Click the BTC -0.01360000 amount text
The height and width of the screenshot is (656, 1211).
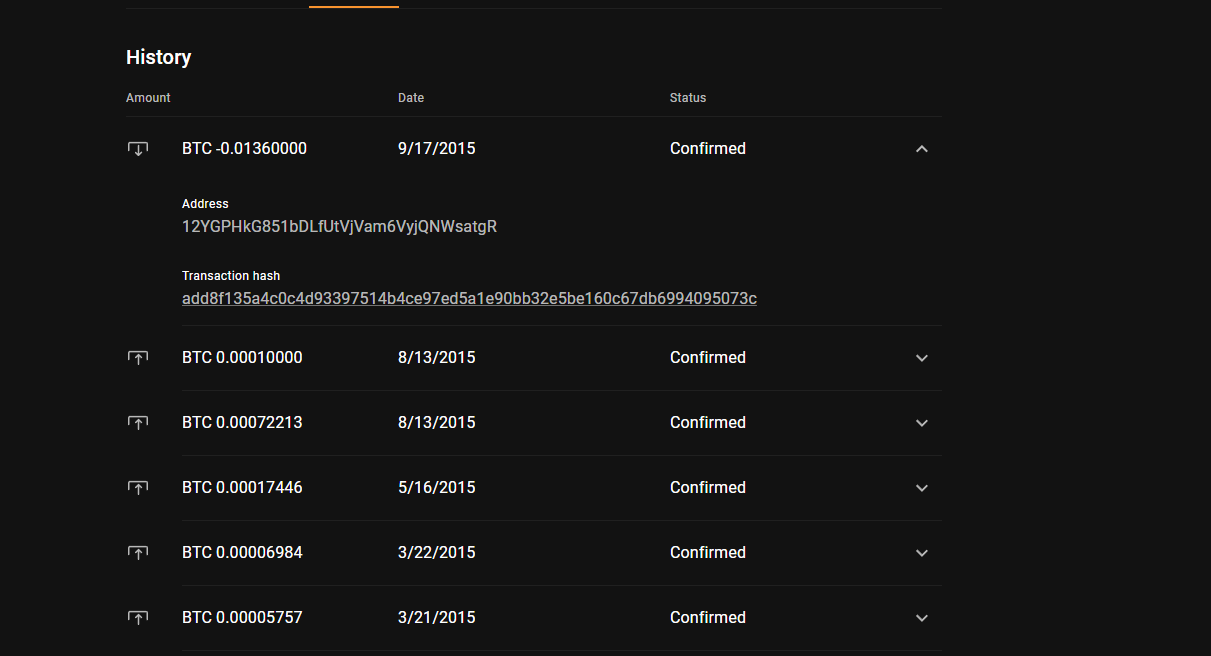coord(244,149)
